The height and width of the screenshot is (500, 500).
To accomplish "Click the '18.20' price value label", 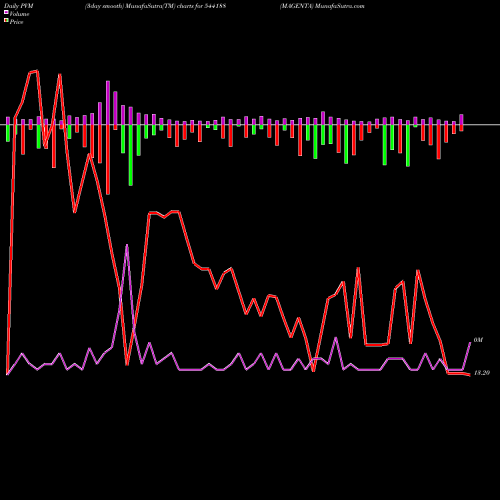I will click(482, 373).
